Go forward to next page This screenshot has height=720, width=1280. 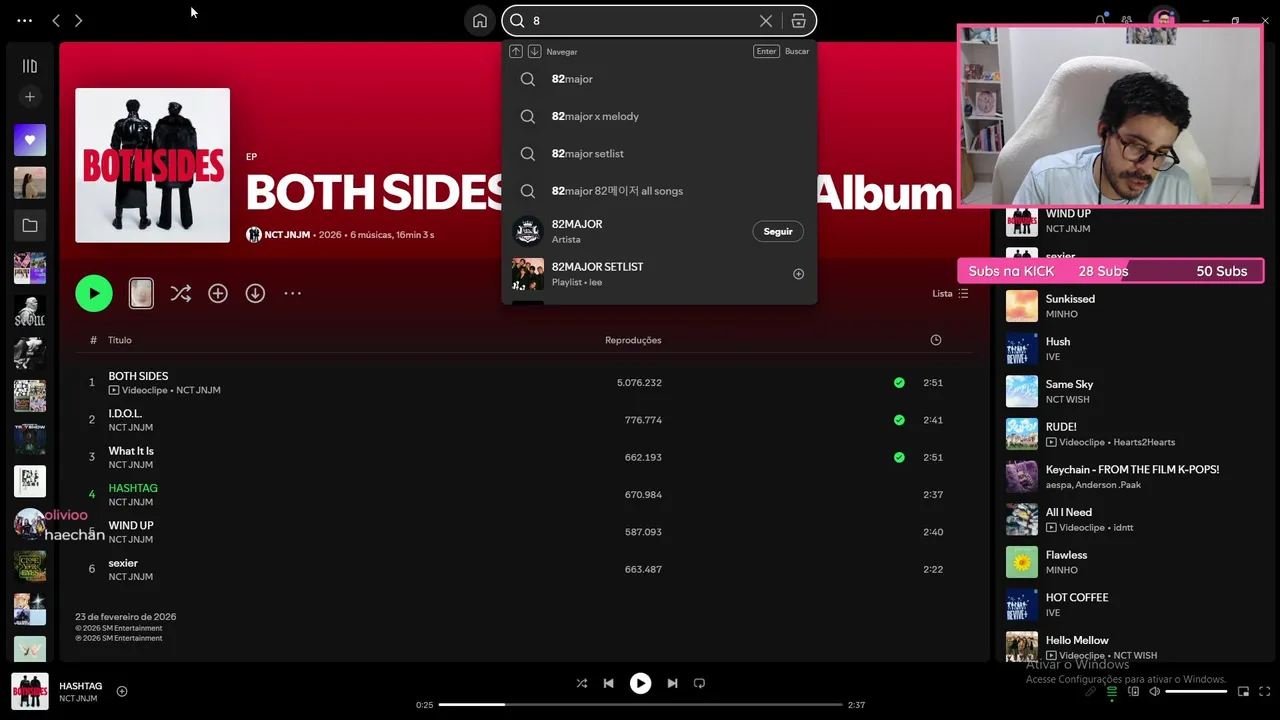coord(79,21)
